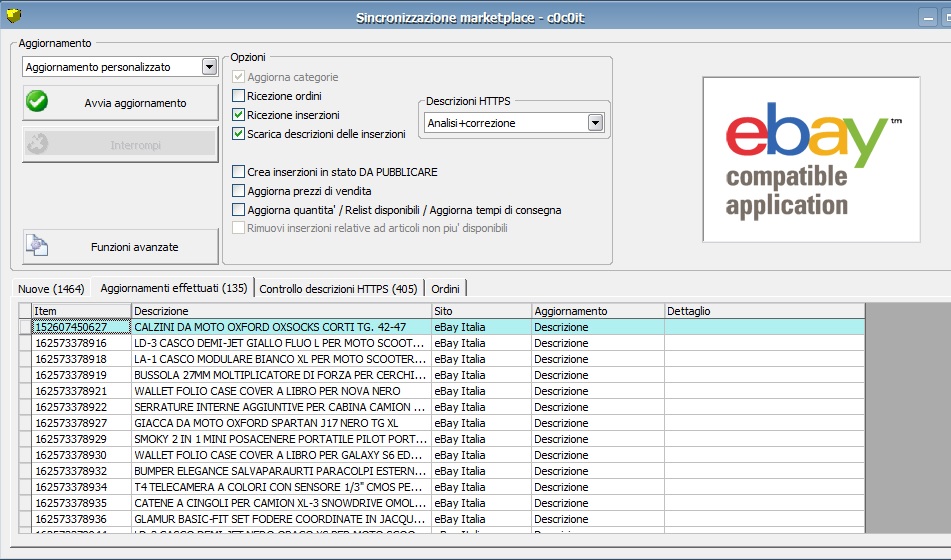Click the eBay compatible application logo
The width and height of the screenshot is (951, 560).
811,159
